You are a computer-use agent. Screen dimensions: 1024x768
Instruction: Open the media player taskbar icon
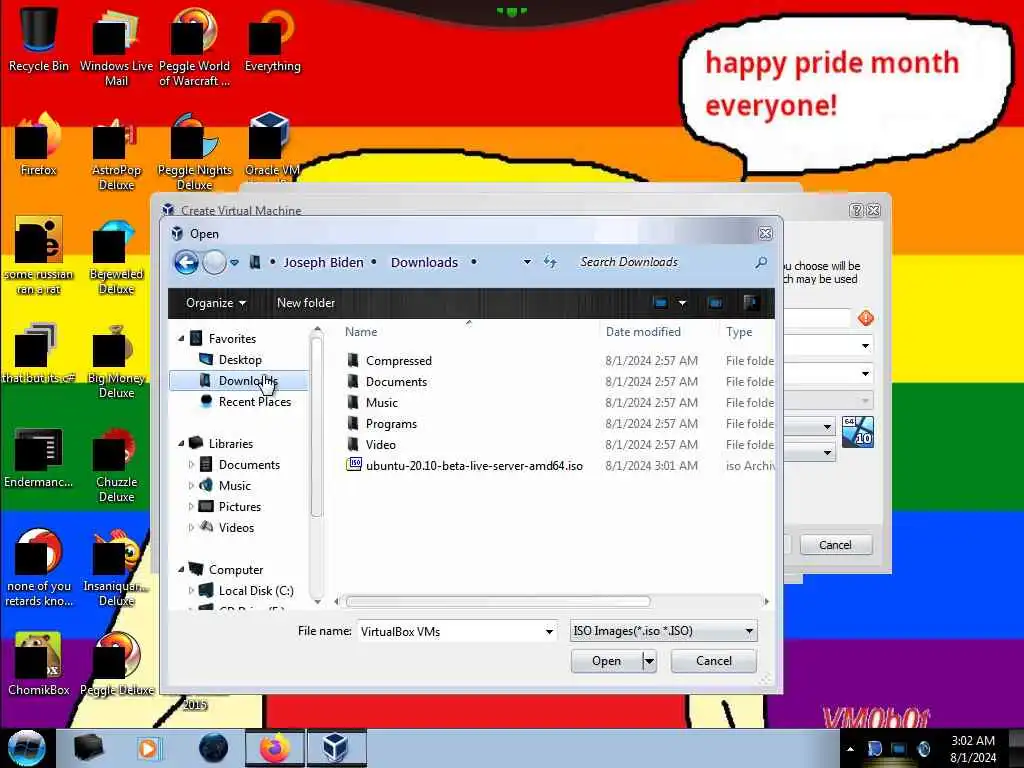(x=148, y=748)
